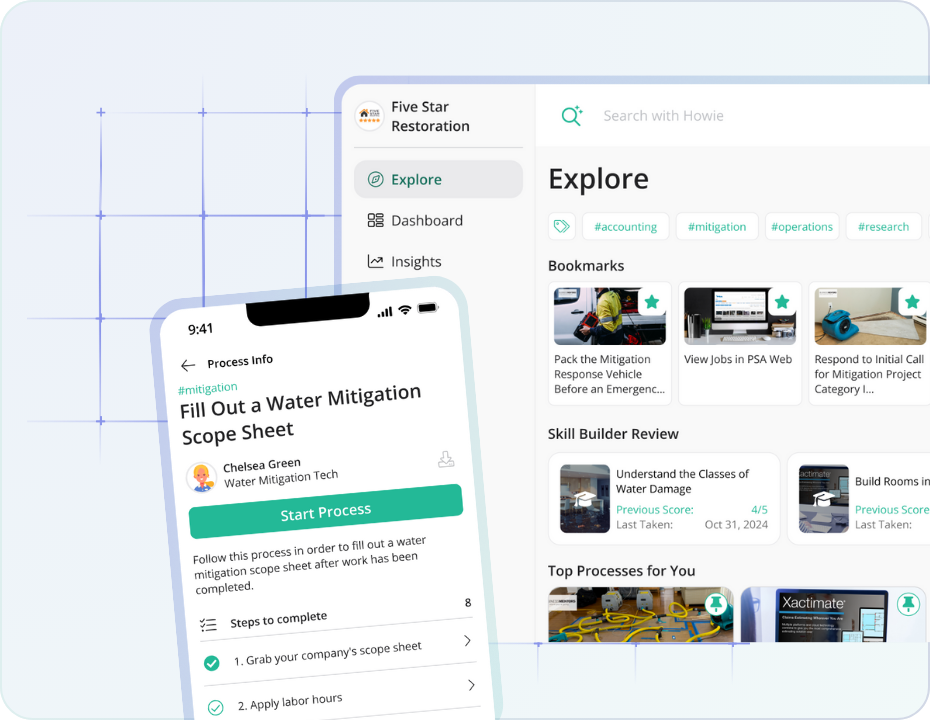Toggle check for Apply labor hours step
This screenshot has width=930, height=720.
215,707
